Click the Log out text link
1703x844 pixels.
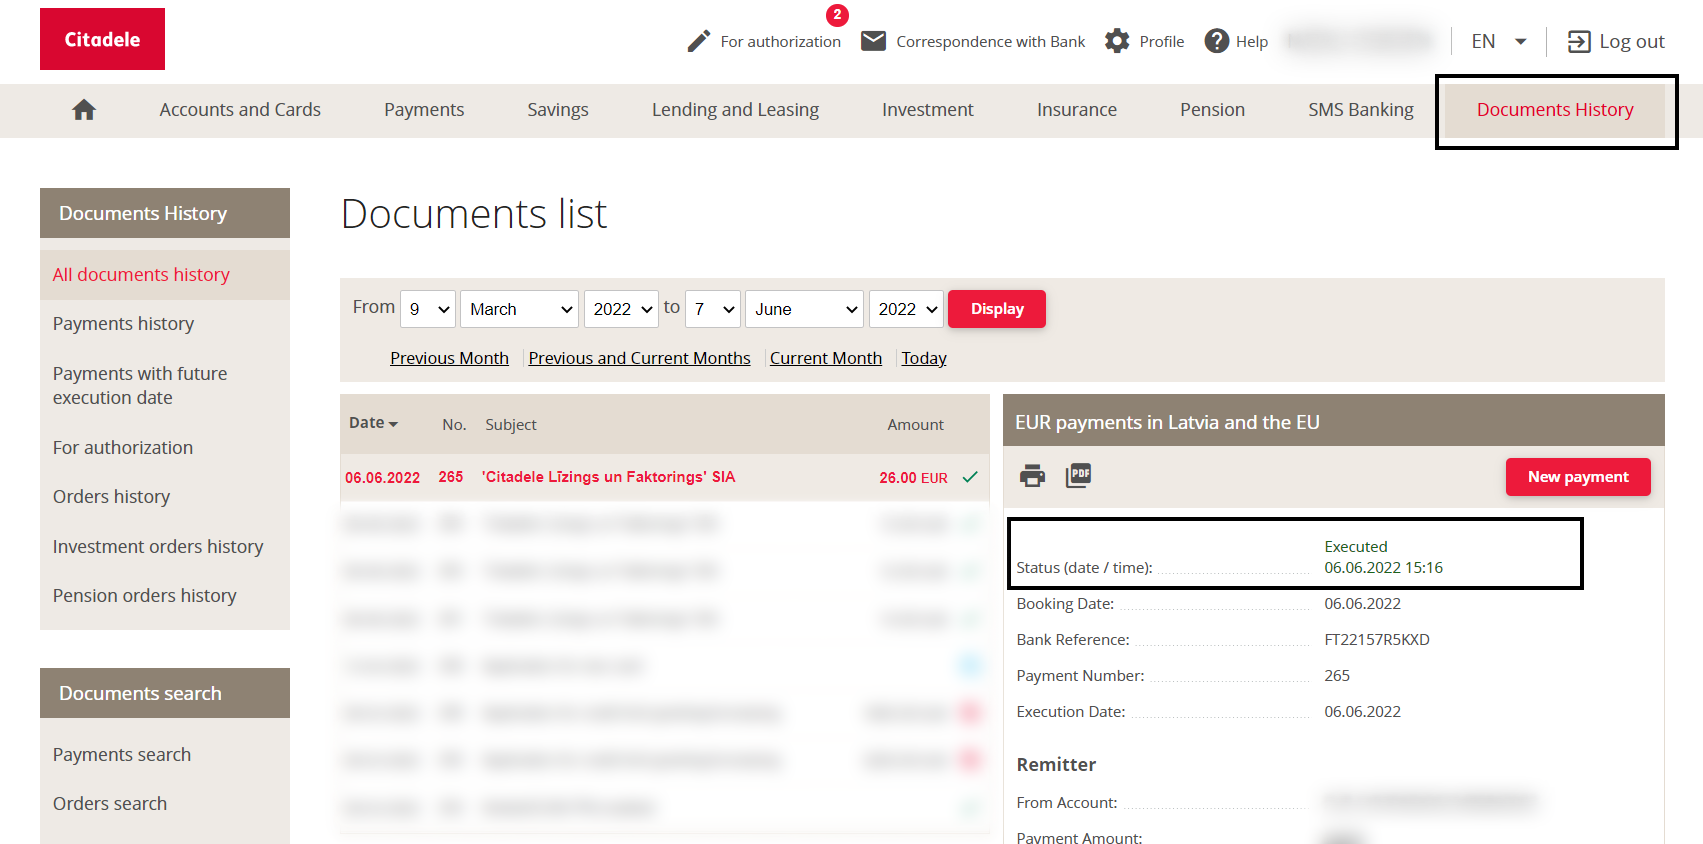[x=1632, y=41]
